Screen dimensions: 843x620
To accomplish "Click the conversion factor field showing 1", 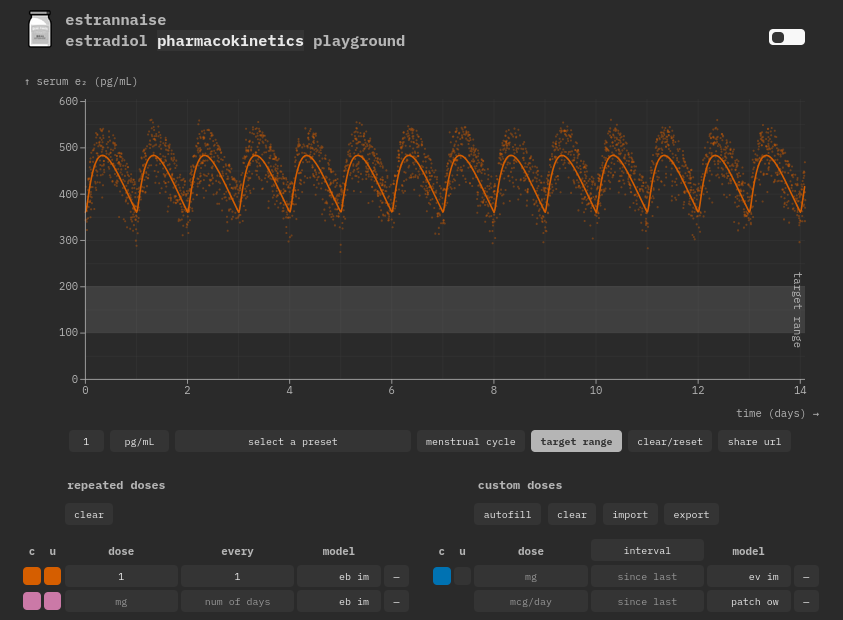I will [86, 441].
